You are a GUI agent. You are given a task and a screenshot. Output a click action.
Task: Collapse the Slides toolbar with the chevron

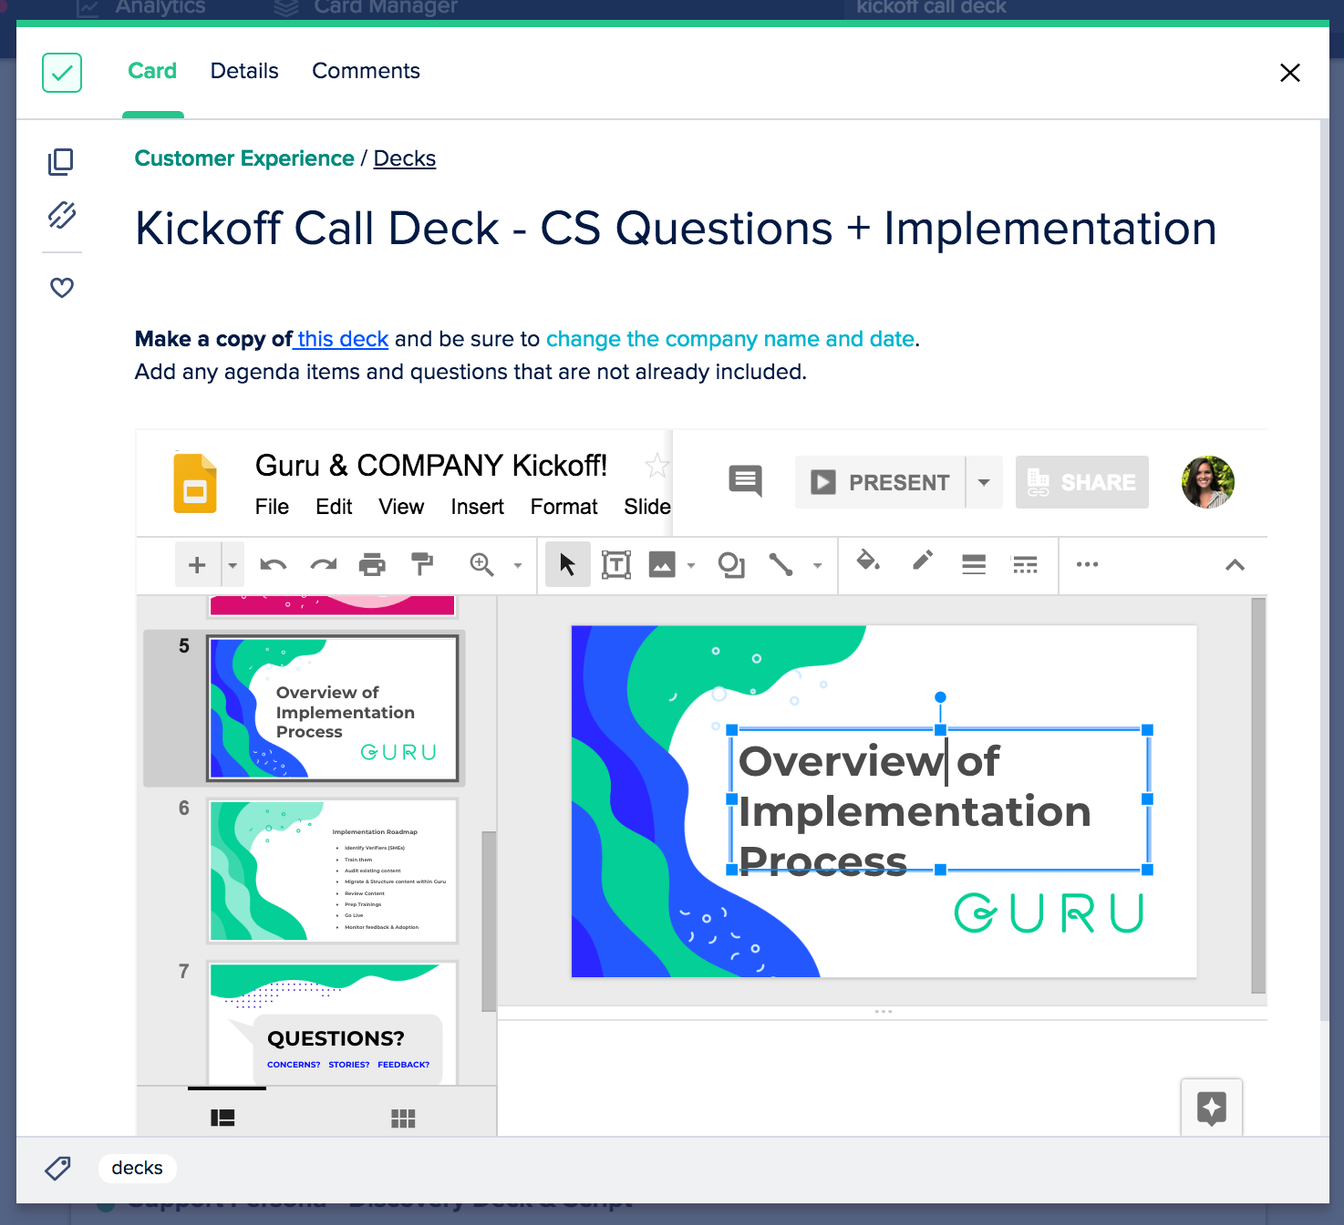pyautogui.click(x=1234, y=565)
